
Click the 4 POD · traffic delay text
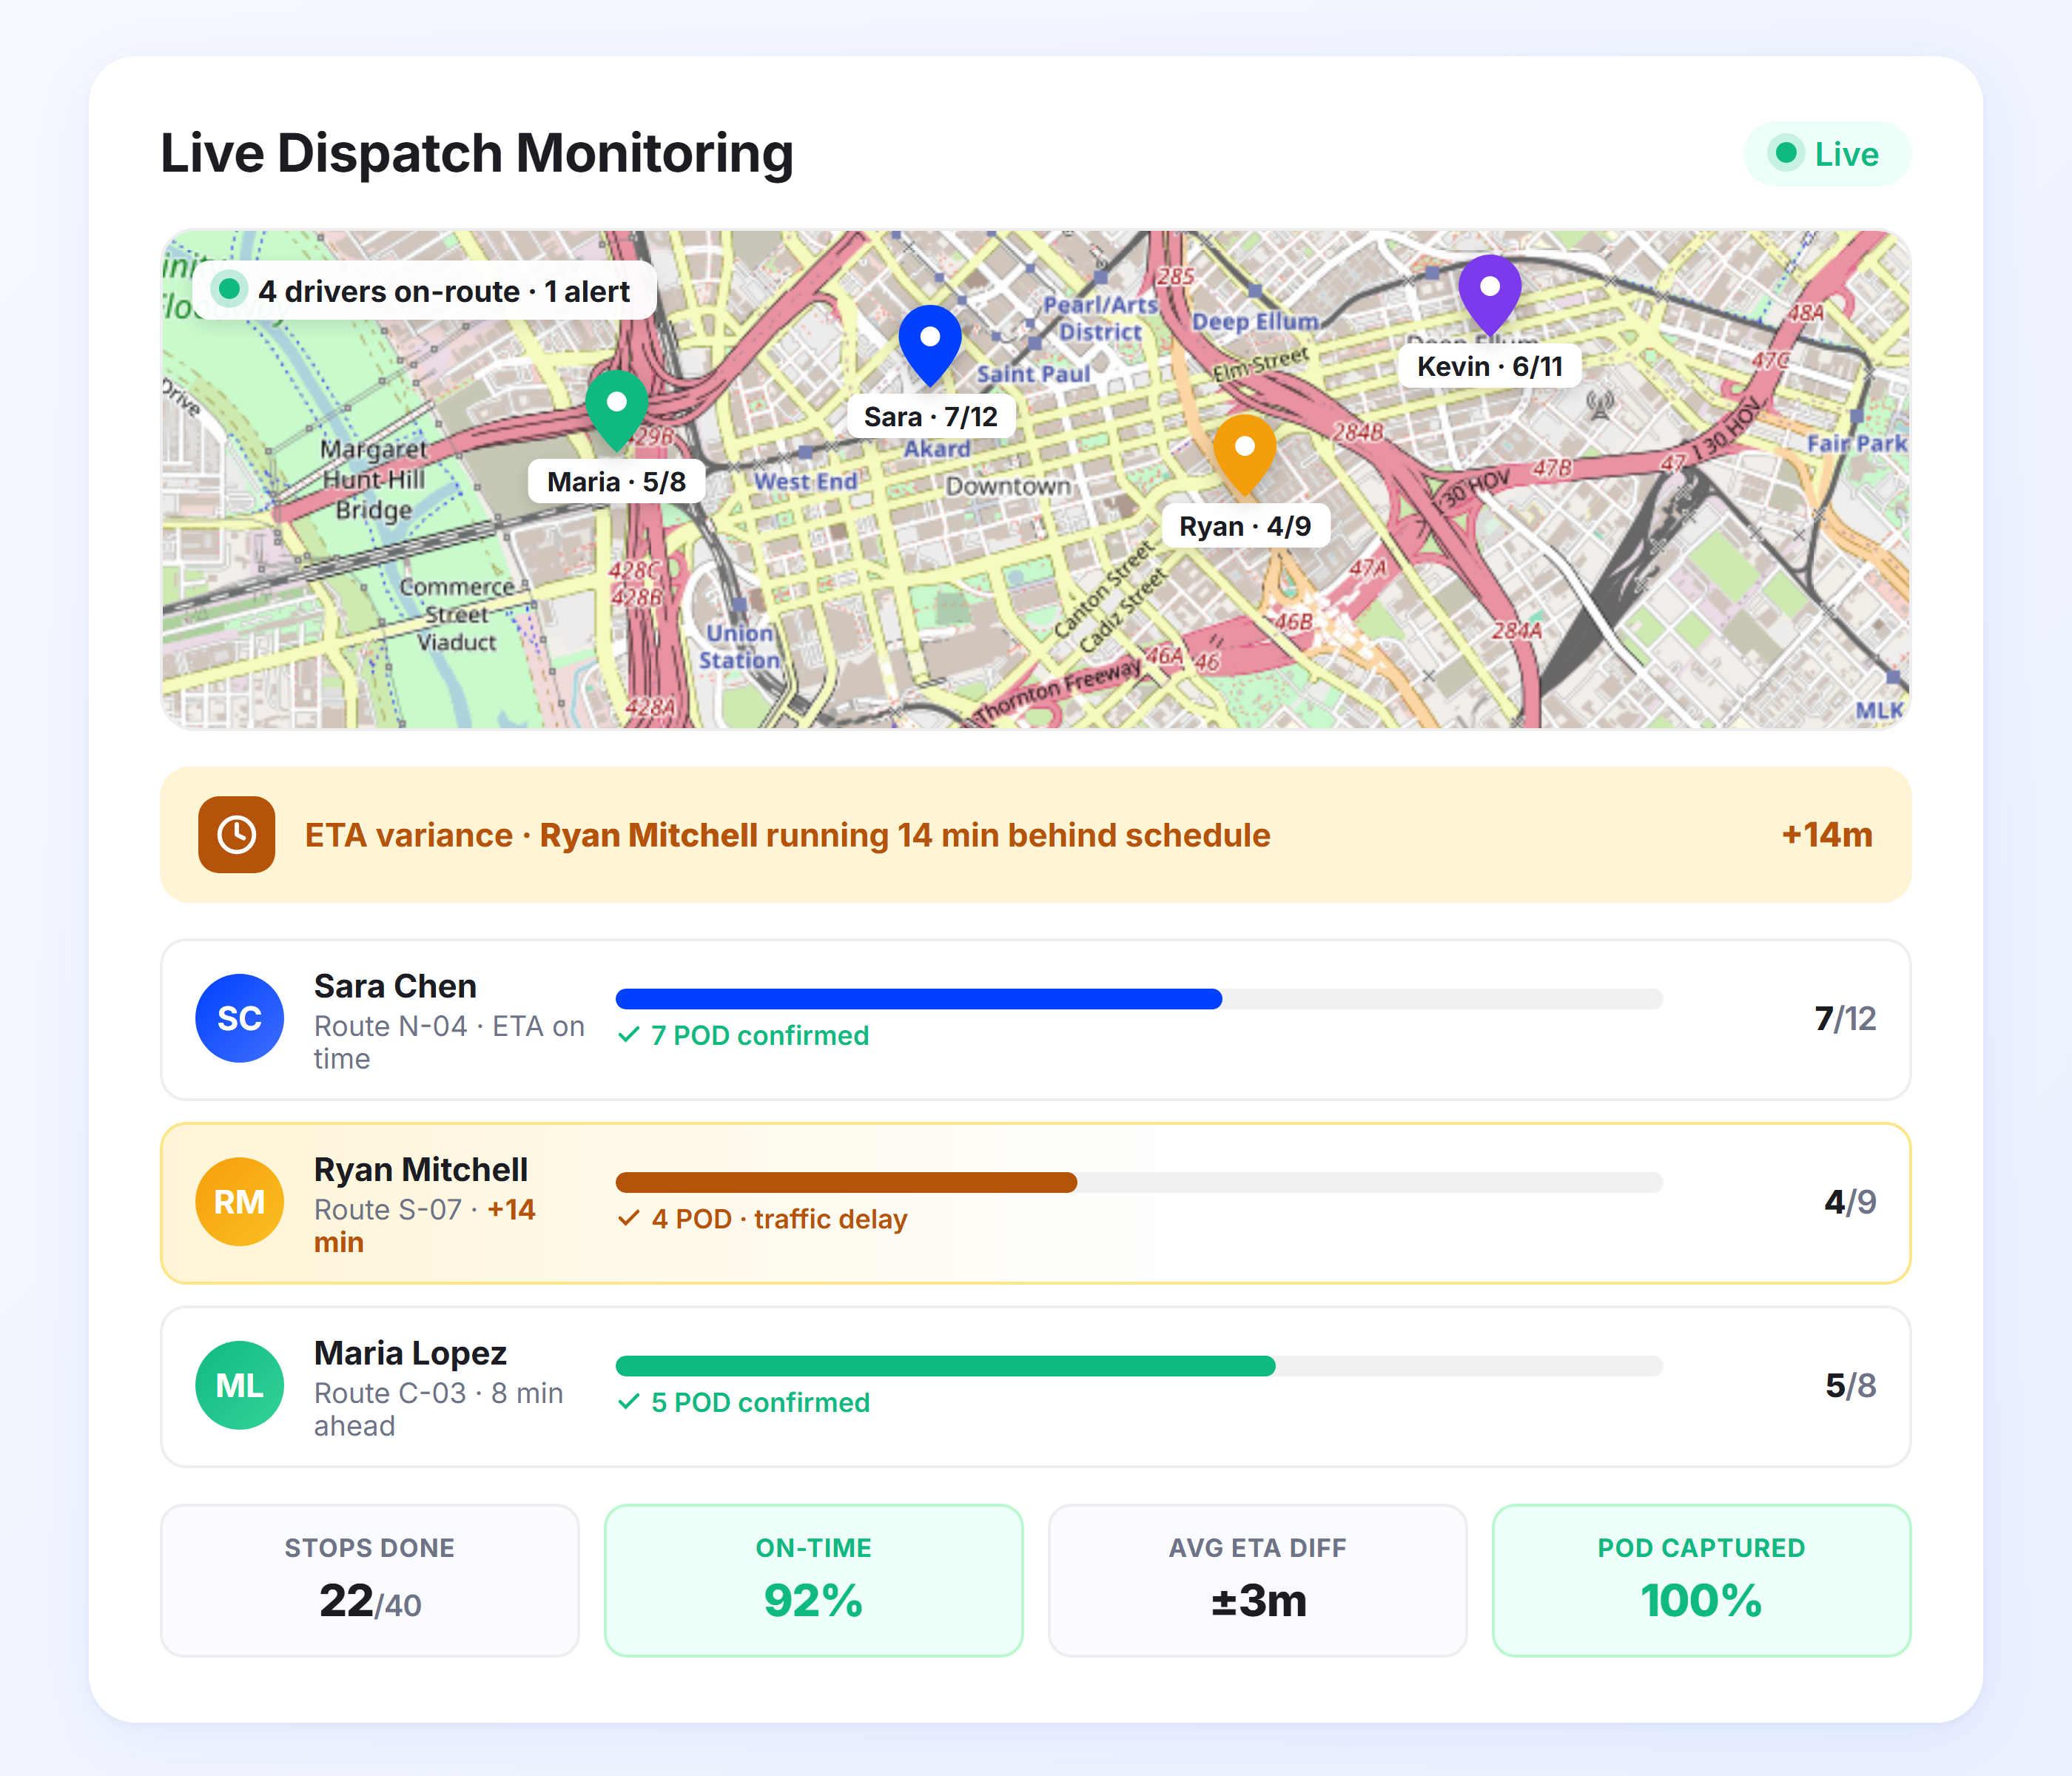[x=780, y=1219]
